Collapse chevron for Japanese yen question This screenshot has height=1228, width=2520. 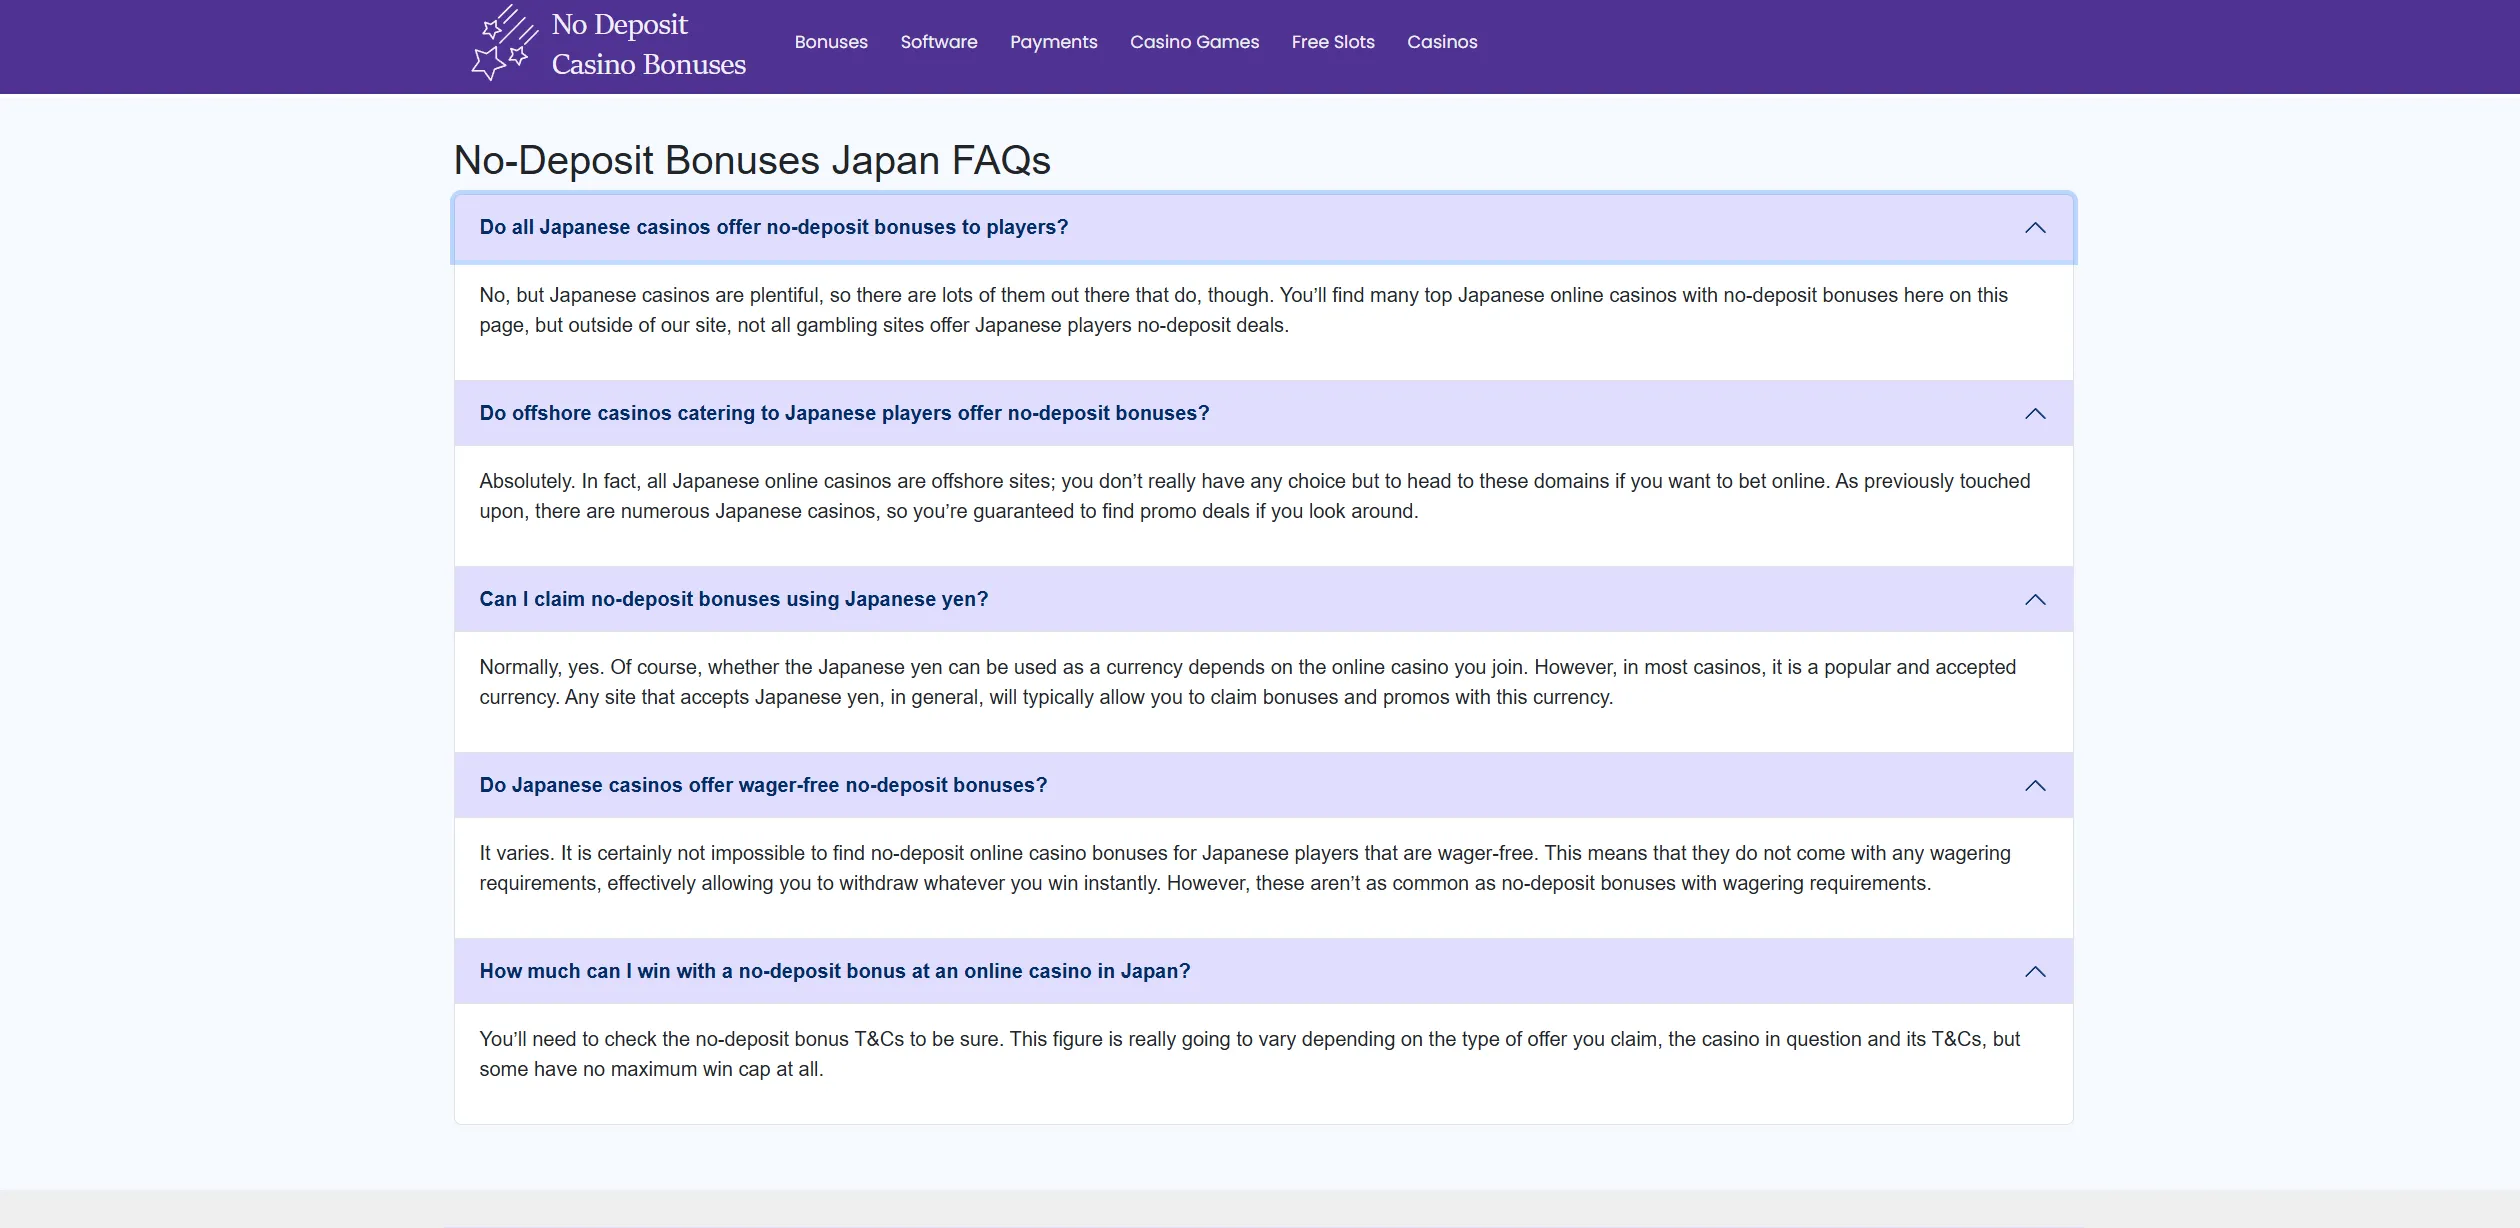2035,600
